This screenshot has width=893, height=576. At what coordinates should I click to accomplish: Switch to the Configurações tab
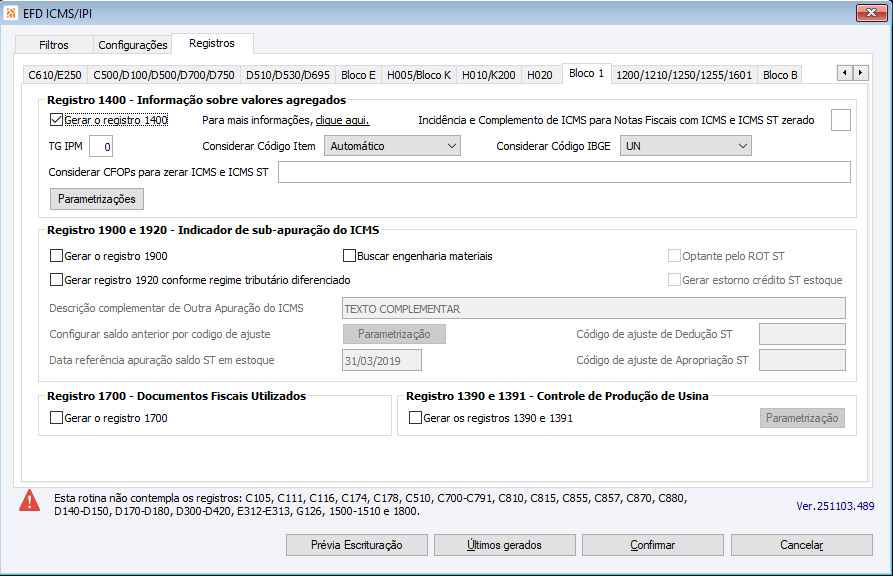pos(133,45)
